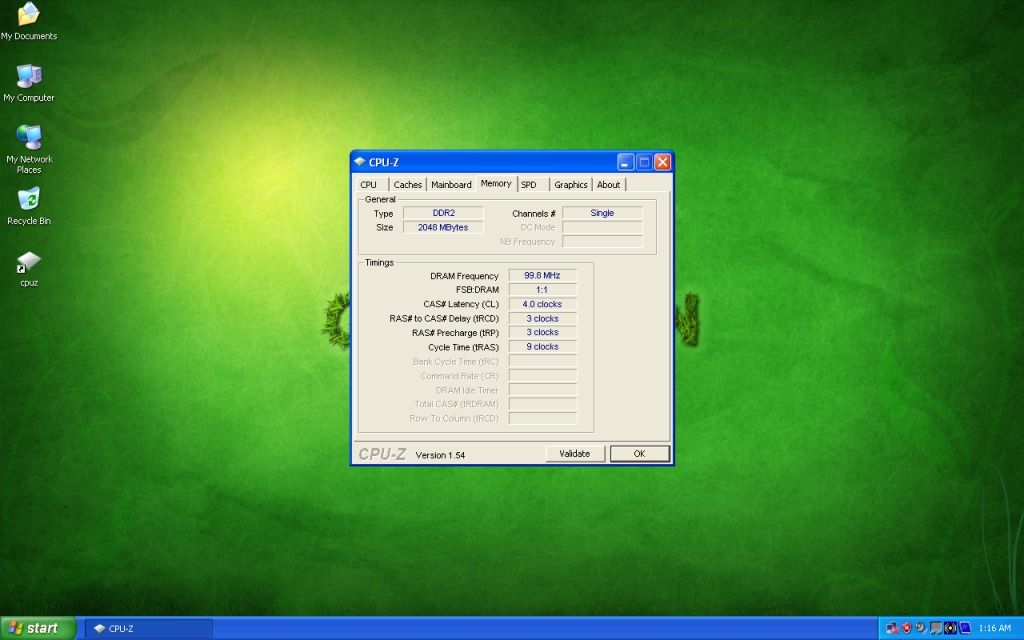Click the CPU-Z taskbar button
The width and height of the screenshot is (1024, 640).
148,628
